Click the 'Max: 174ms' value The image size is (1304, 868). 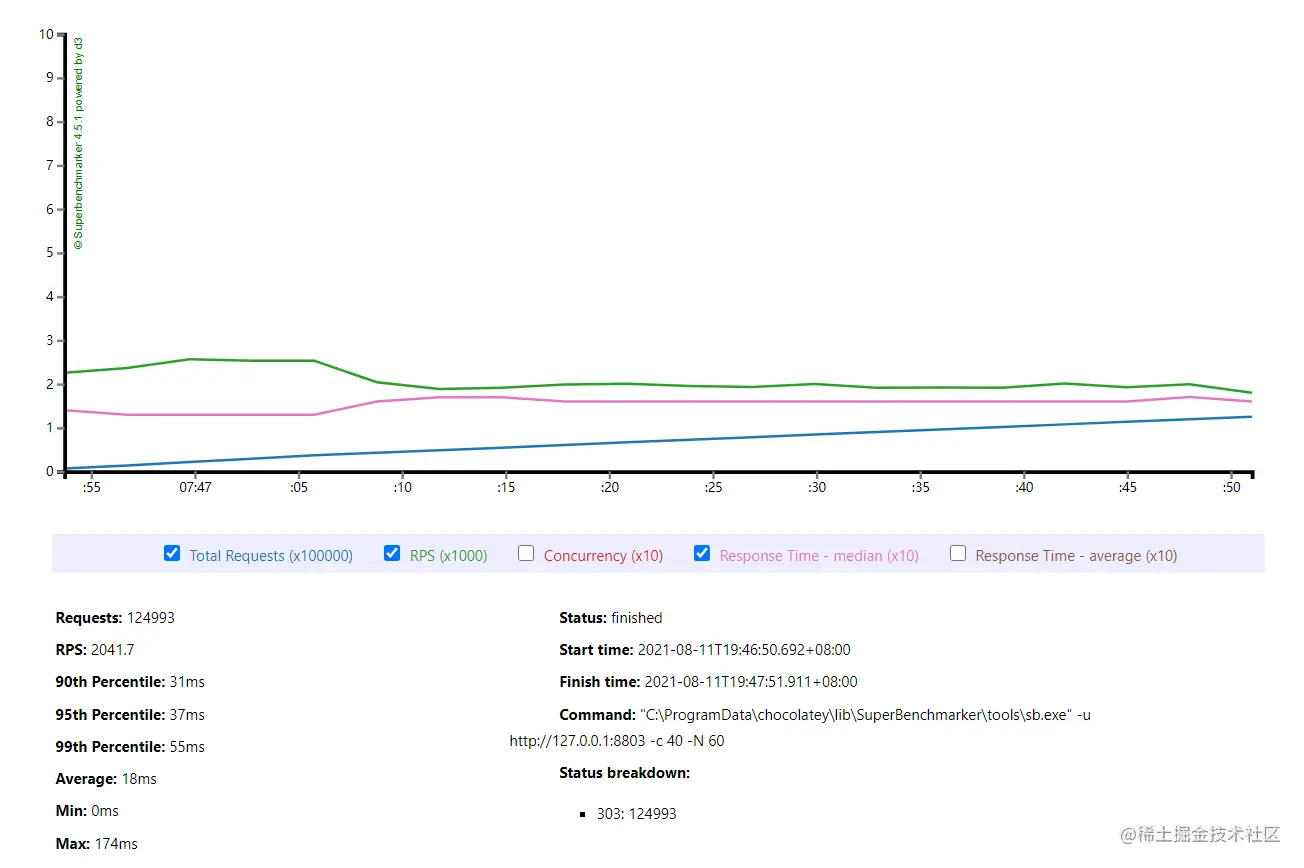[97, 844]
